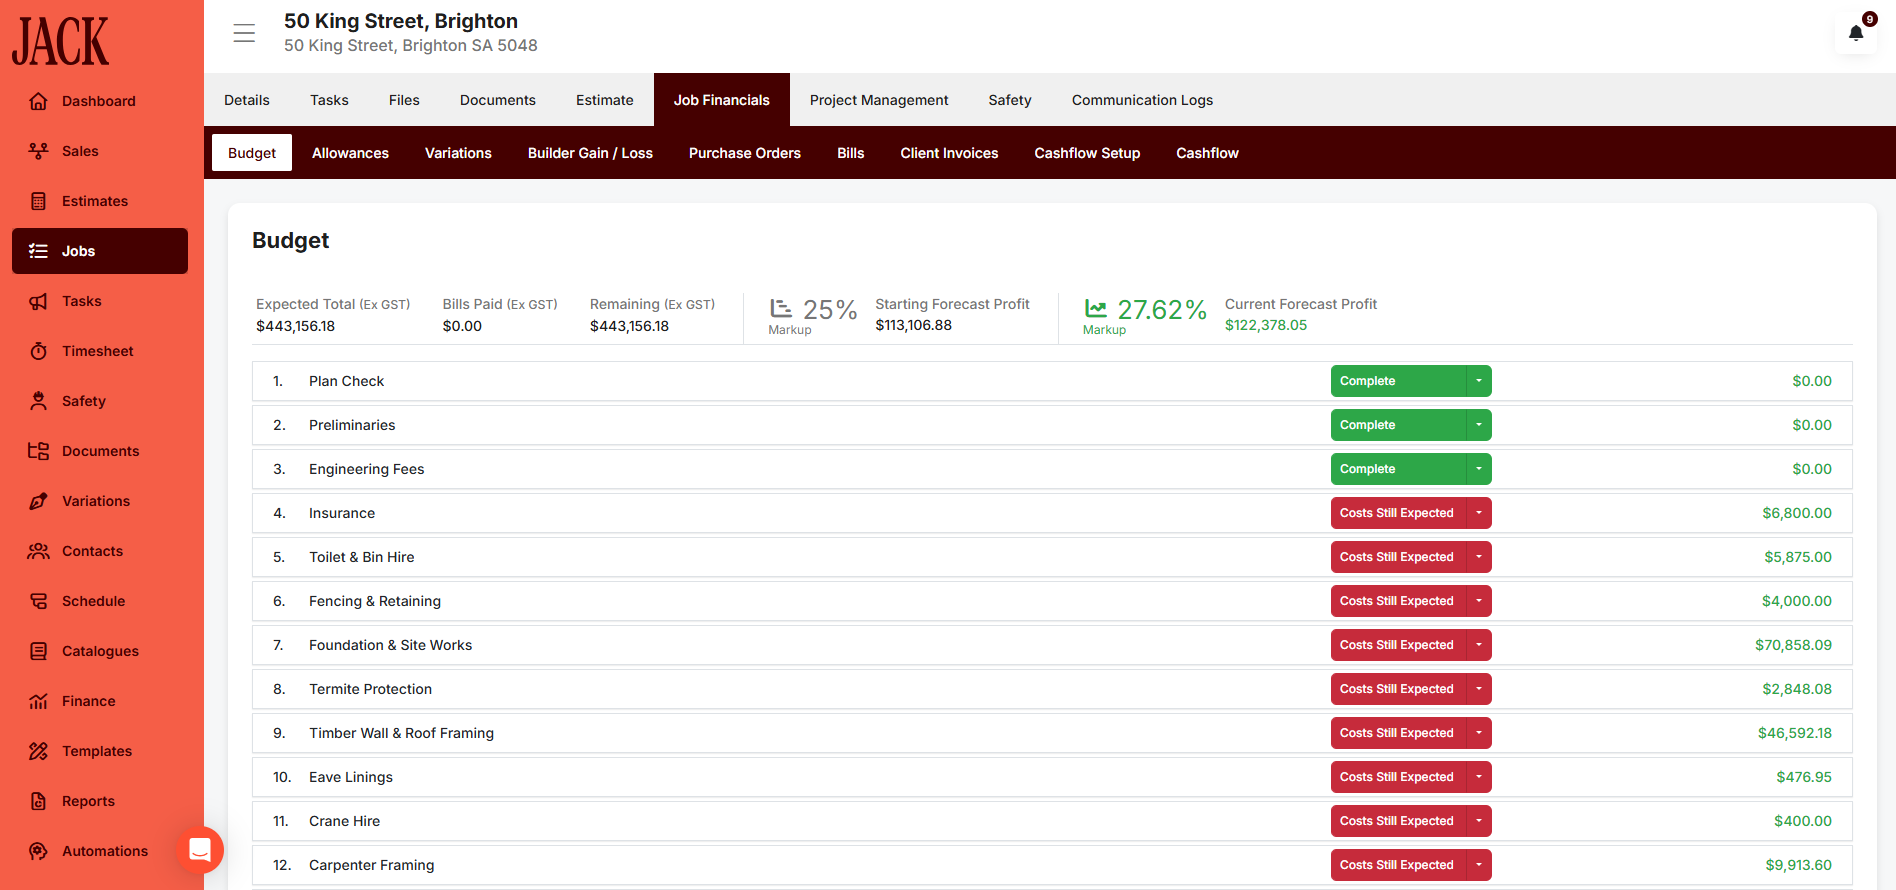Click Costs Still Expected for Carpenter Framing
Viewport: 1896px width, 890px height.
tap(1398, 865)
